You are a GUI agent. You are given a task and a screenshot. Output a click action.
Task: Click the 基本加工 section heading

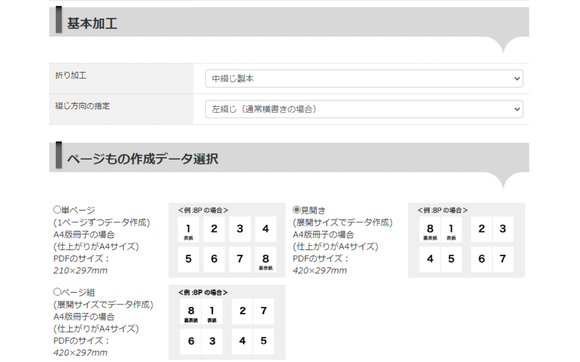click(x=92, y=24)
